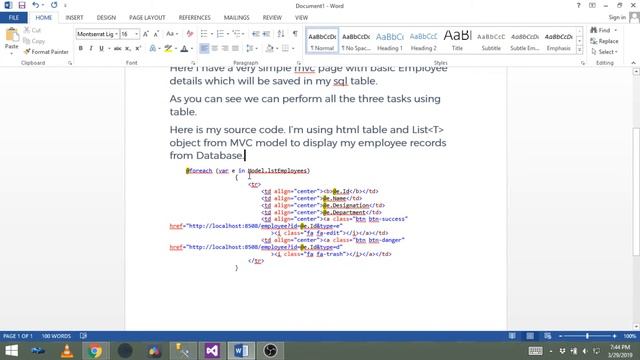Switch to Print Layout view in the status bar
Image resolution: width=640 pixels, height=360 pixels.
[530, 336]
